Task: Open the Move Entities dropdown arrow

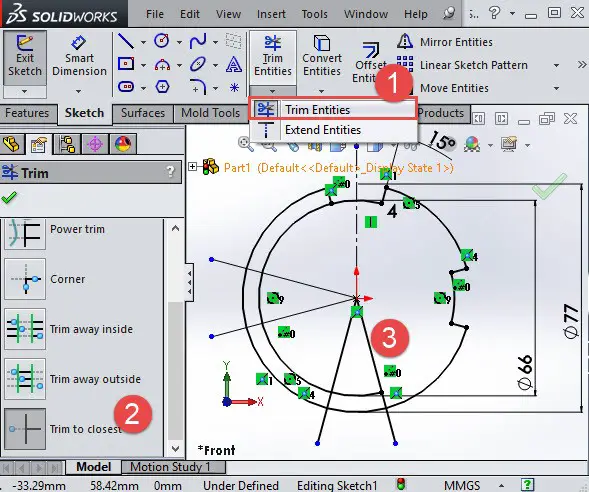Action: pos(556,89)
